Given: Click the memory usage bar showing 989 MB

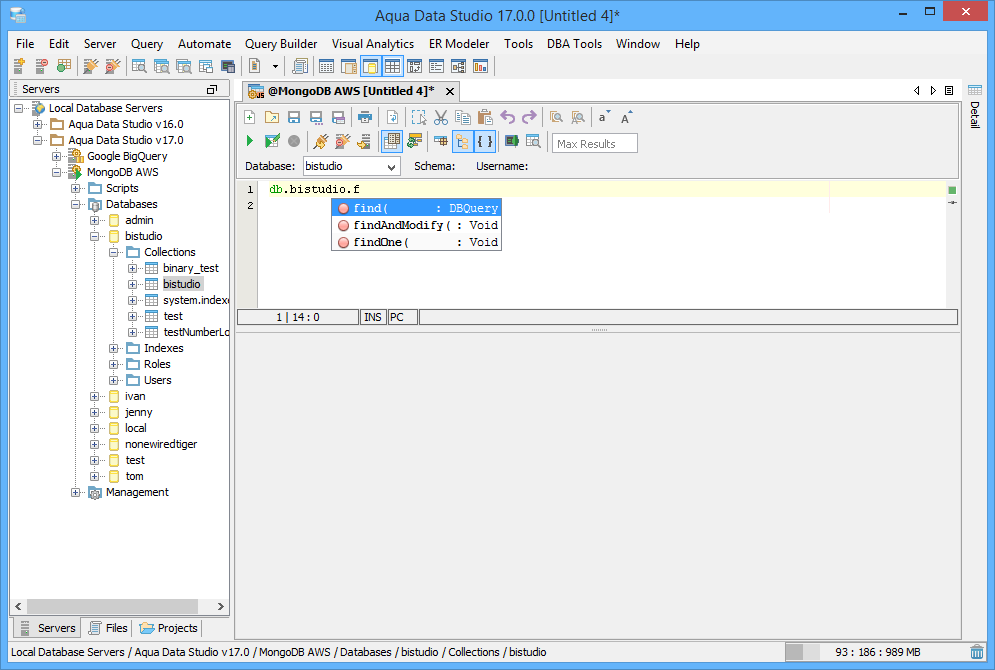Looking at the screenshot, I should click(876, 652).
